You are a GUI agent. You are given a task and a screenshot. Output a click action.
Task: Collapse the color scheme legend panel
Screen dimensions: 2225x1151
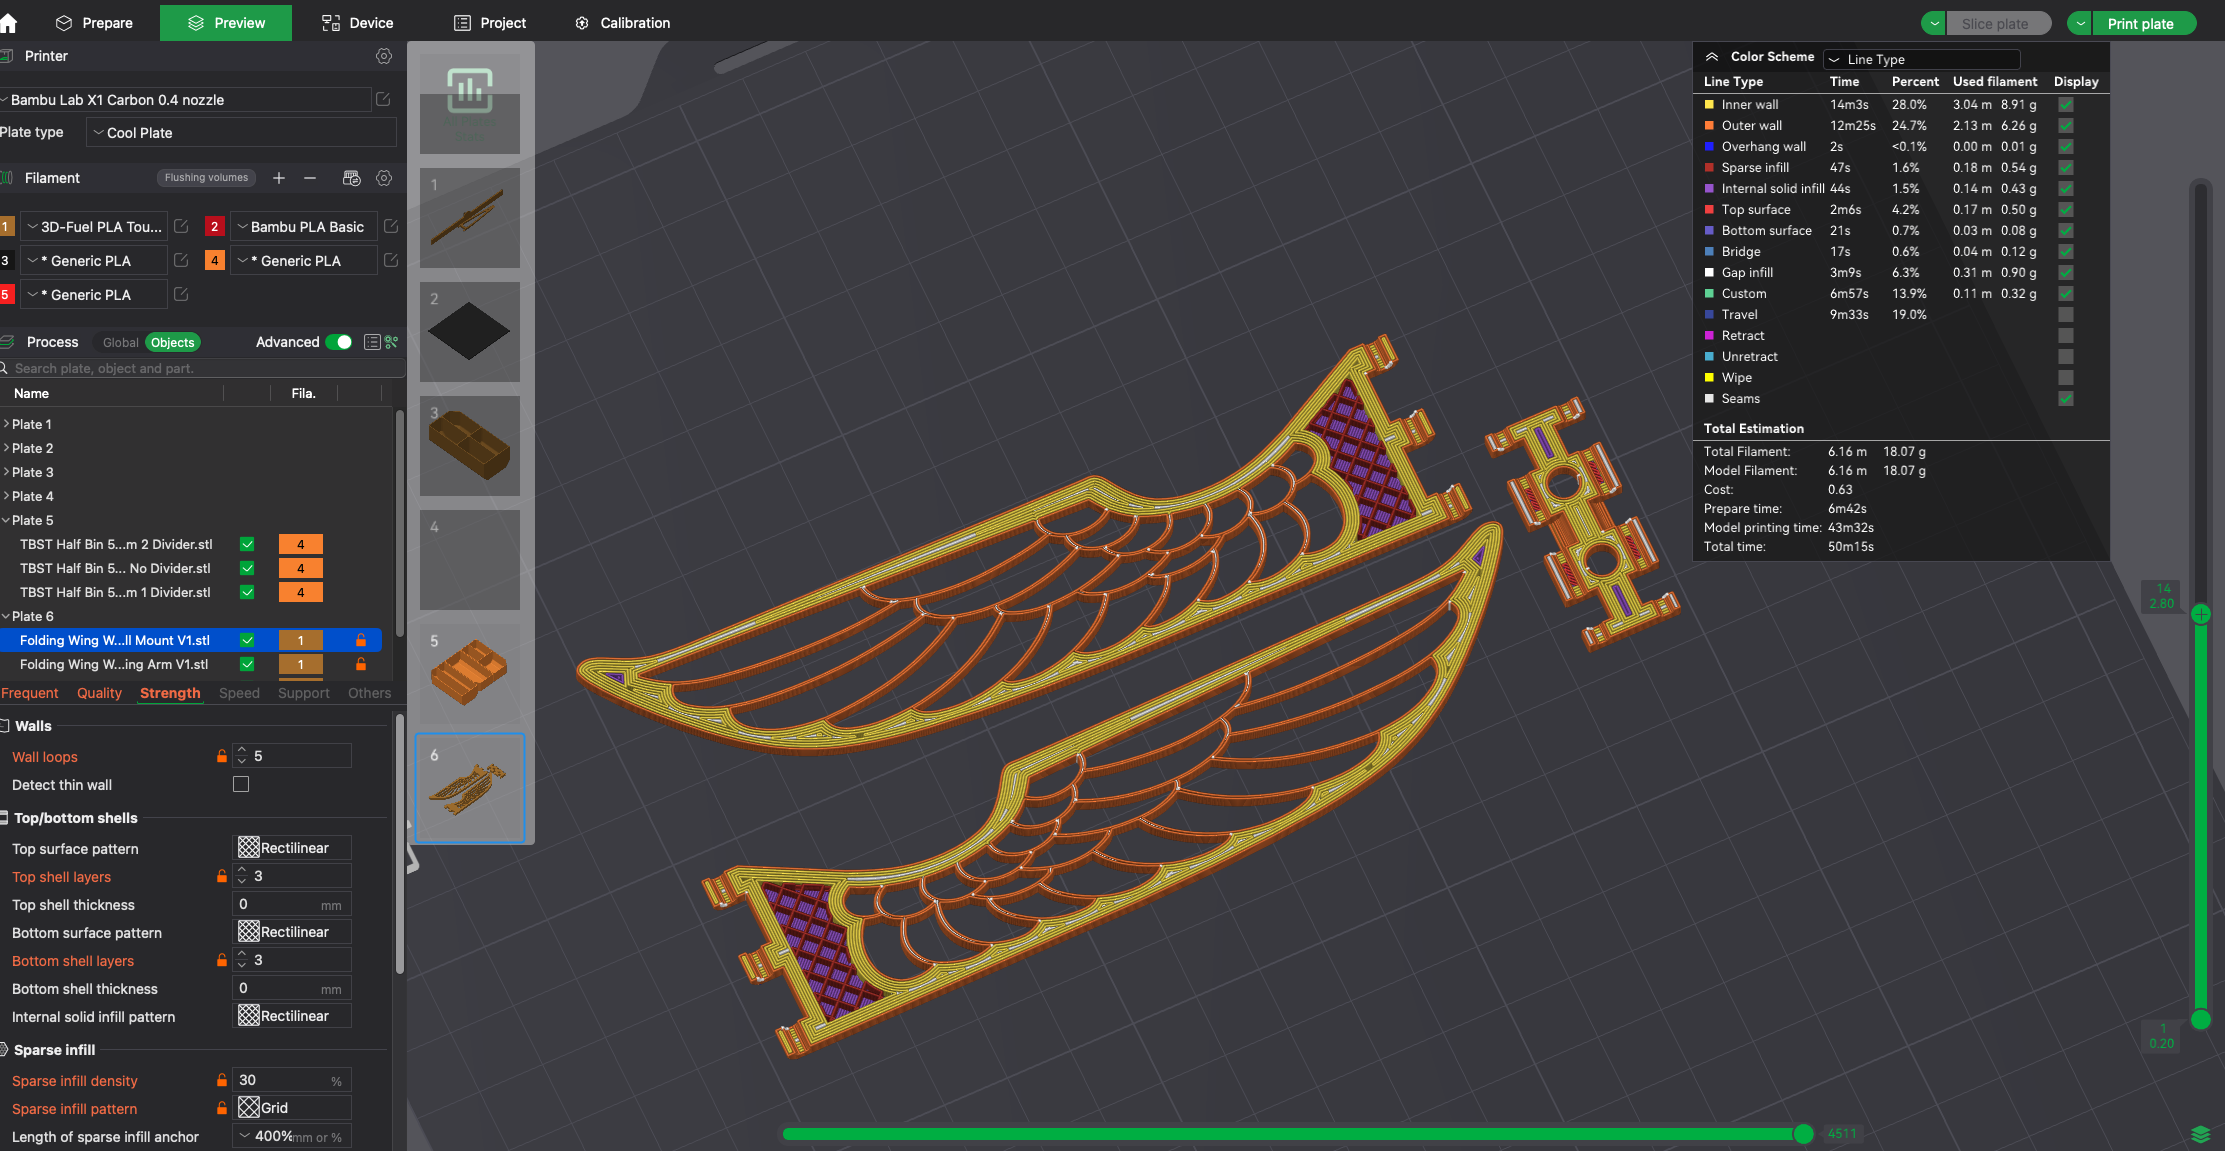(1712, 57)
